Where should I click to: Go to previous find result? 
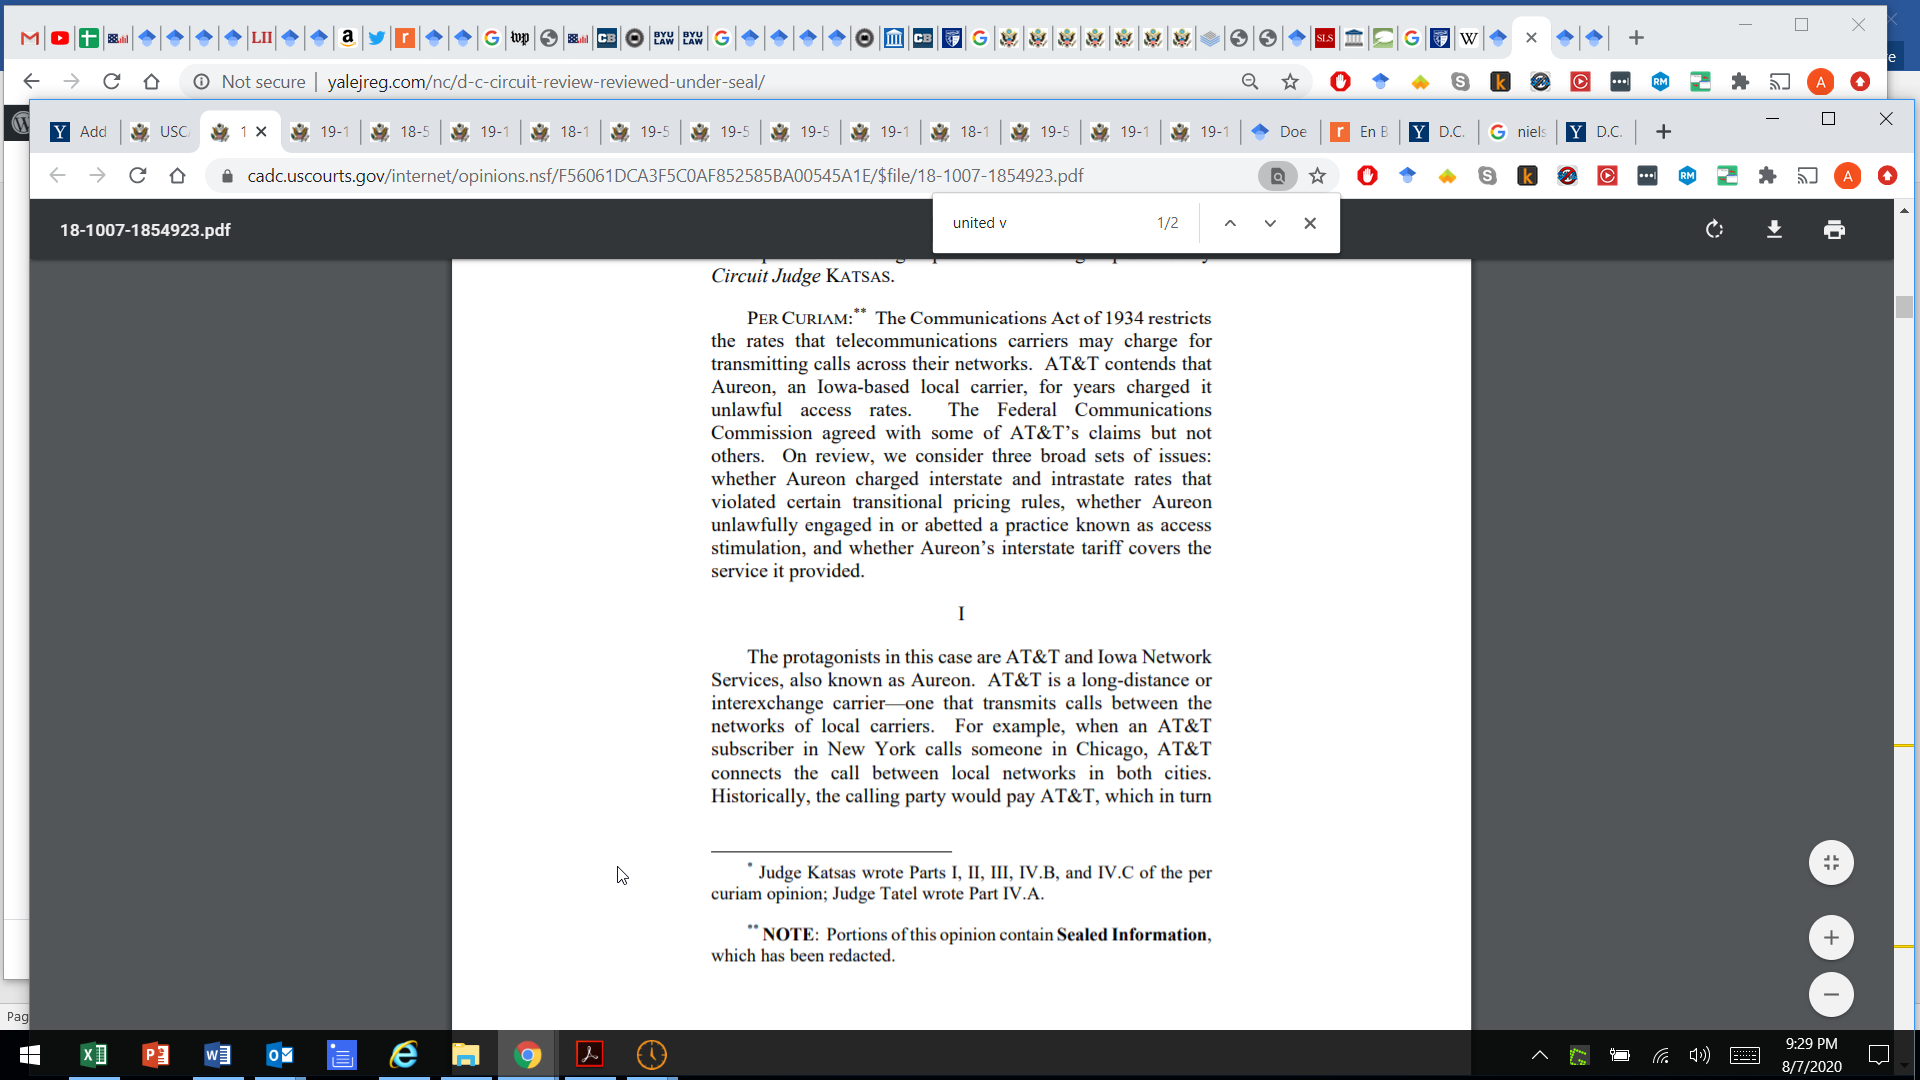[1230, 223]
